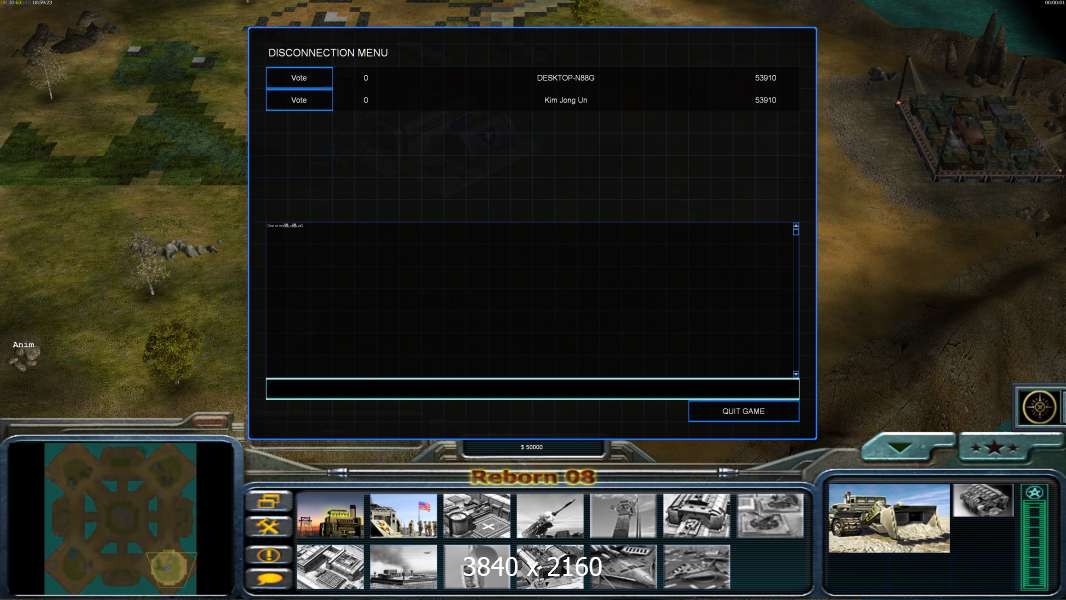1066x600 pixels.
Task: Click the 53910 value in DESKTOP-N88G row
Action: click(766, 78)
